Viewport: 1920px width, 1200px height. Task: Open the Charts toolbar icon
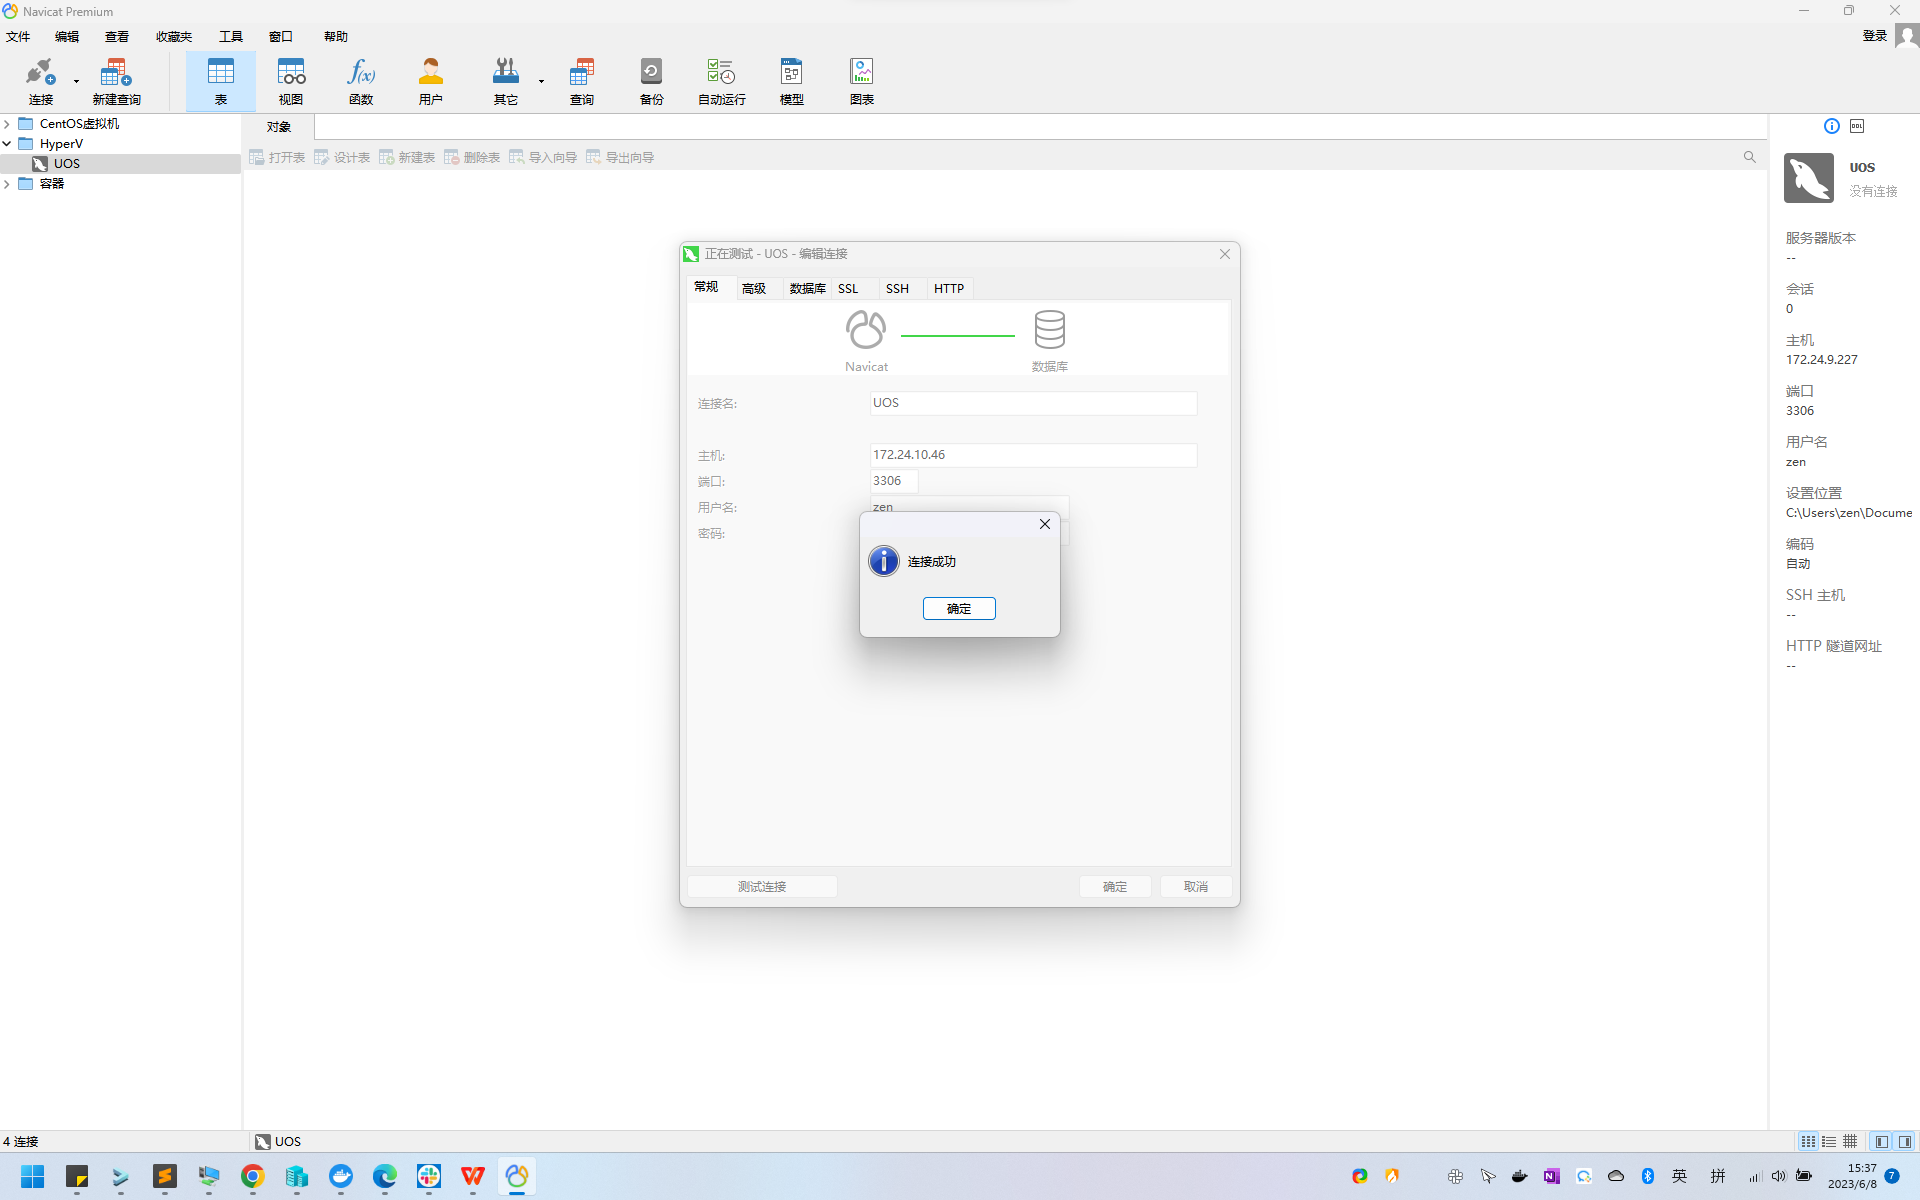pos(862,81)
